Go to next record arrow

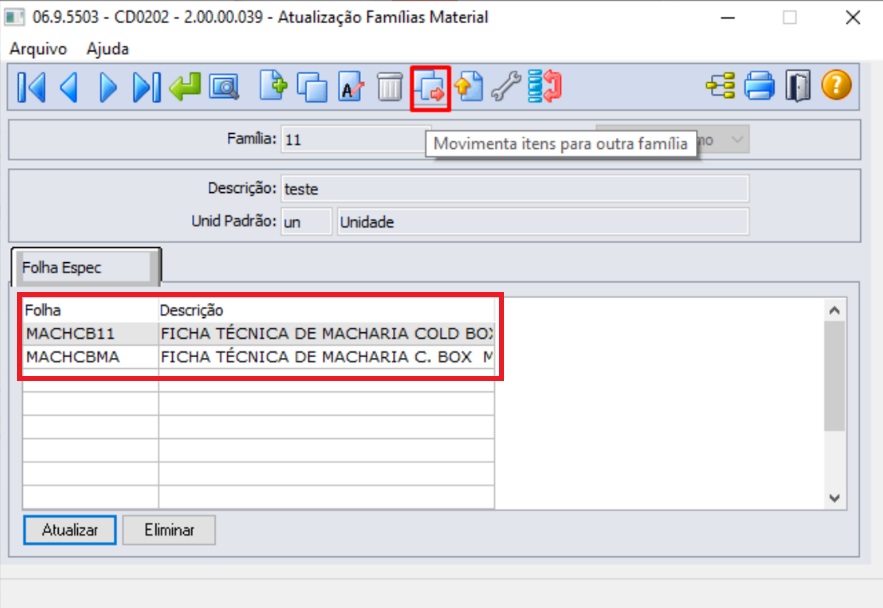[x=108, y=87]
